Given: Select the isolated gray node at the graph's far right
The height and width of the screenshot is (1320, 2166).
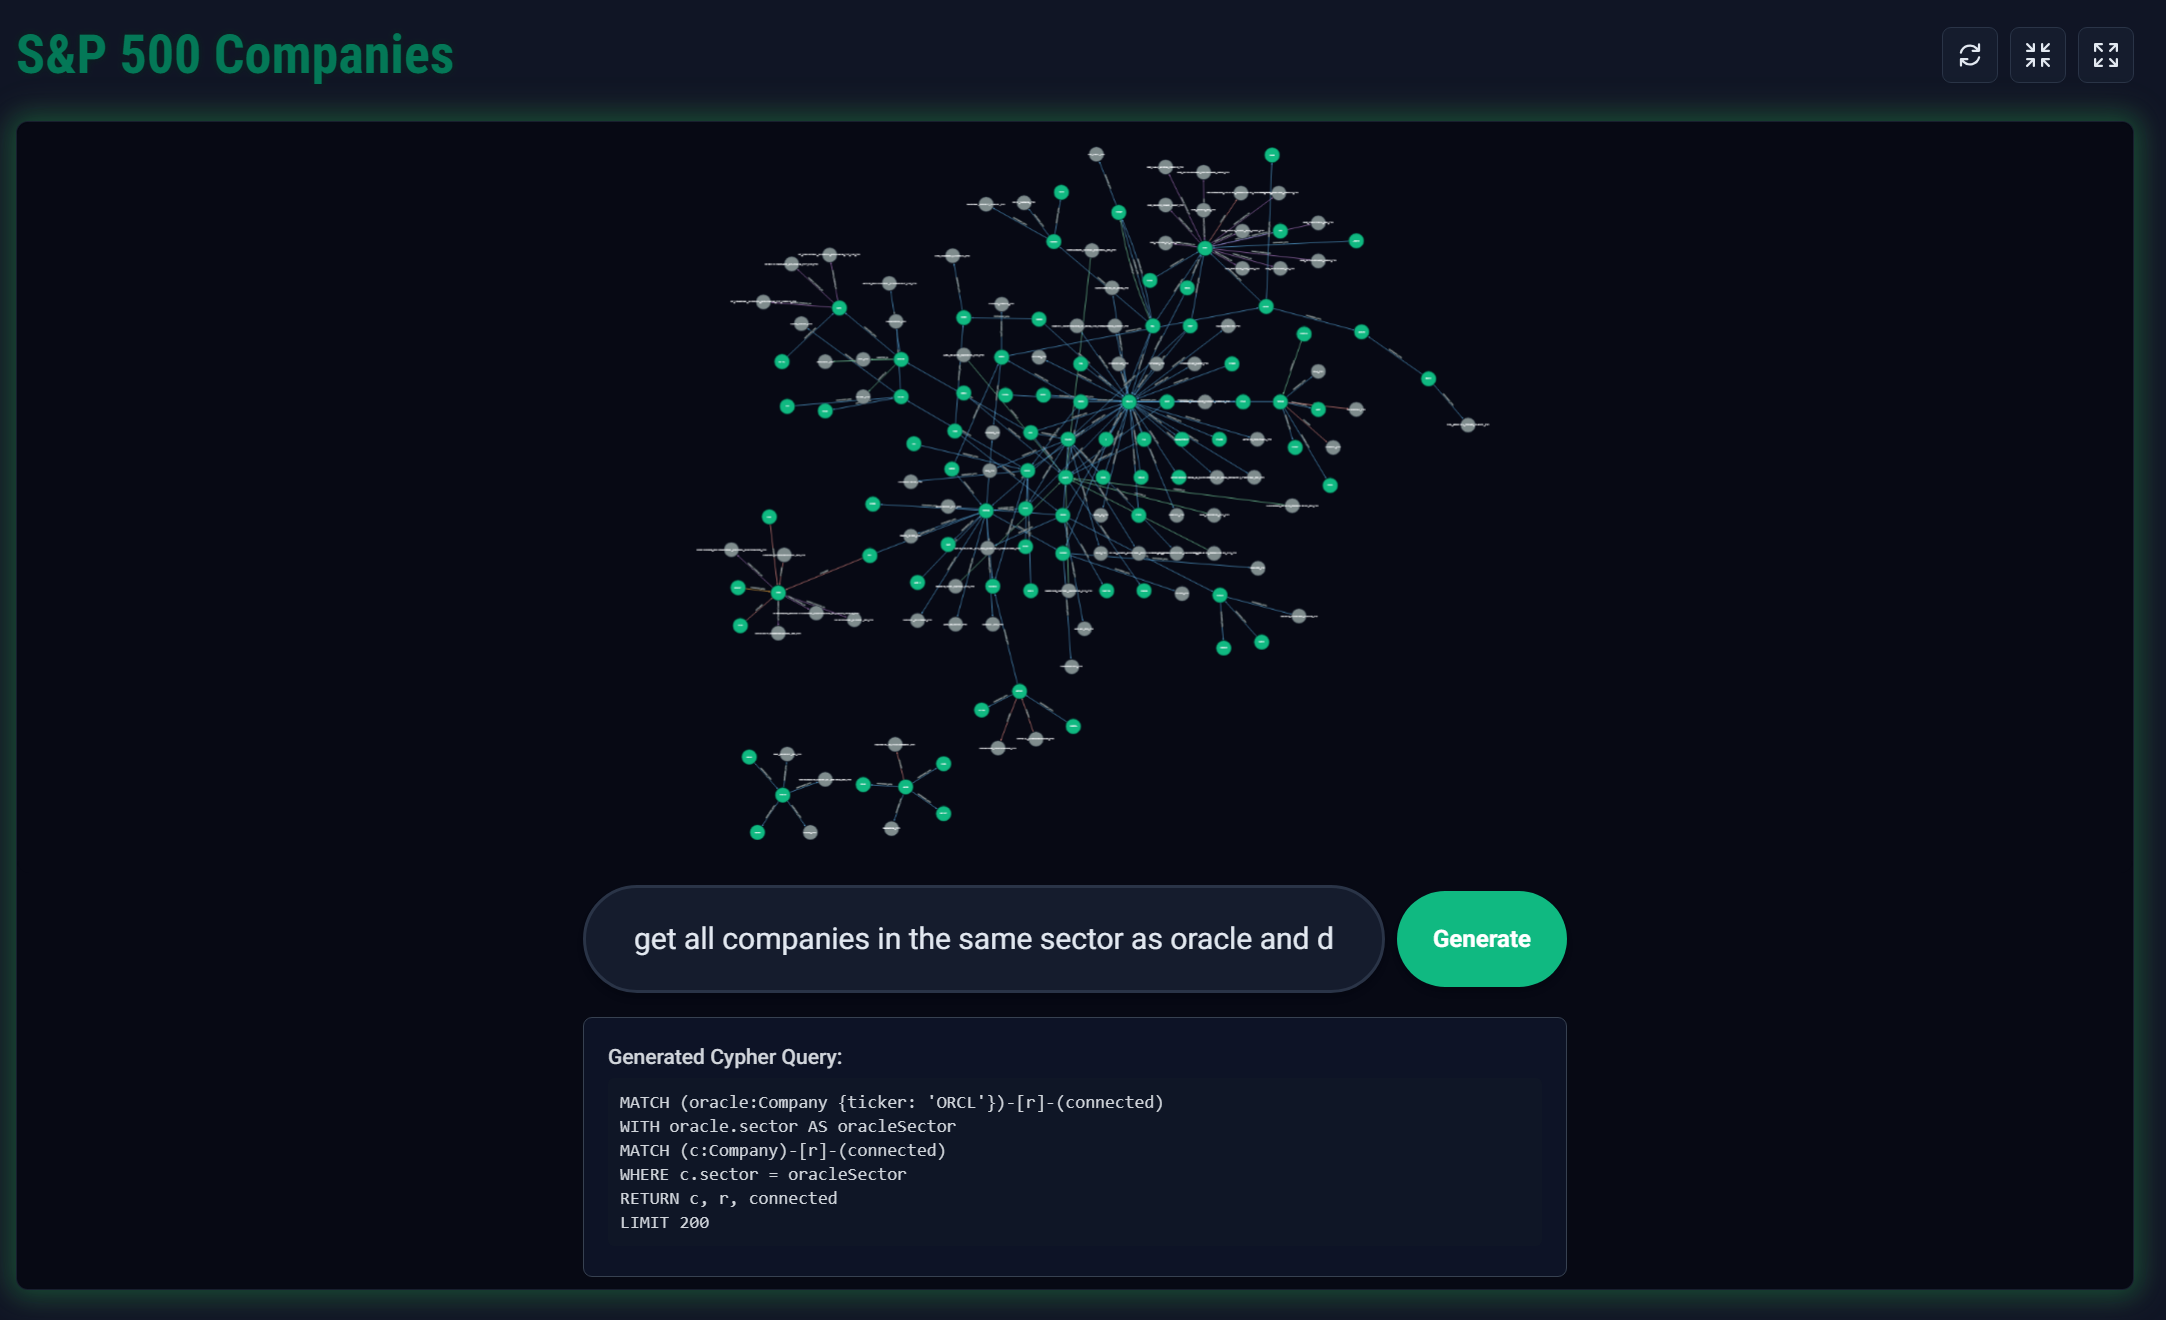Looking at the screenshot, I should [1467, 425].
